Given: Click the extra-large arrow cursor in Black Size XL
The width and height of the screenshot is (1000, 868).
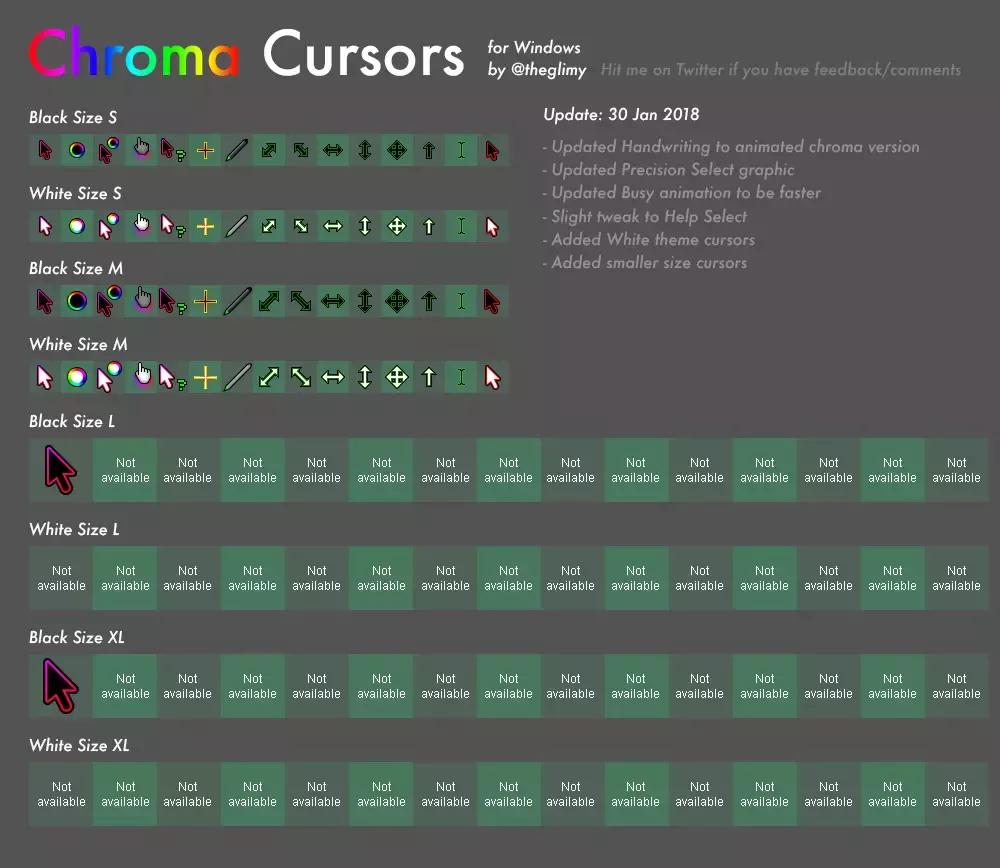Looking at the screenshot, I should pyautogui.click(x=60, y=686).
